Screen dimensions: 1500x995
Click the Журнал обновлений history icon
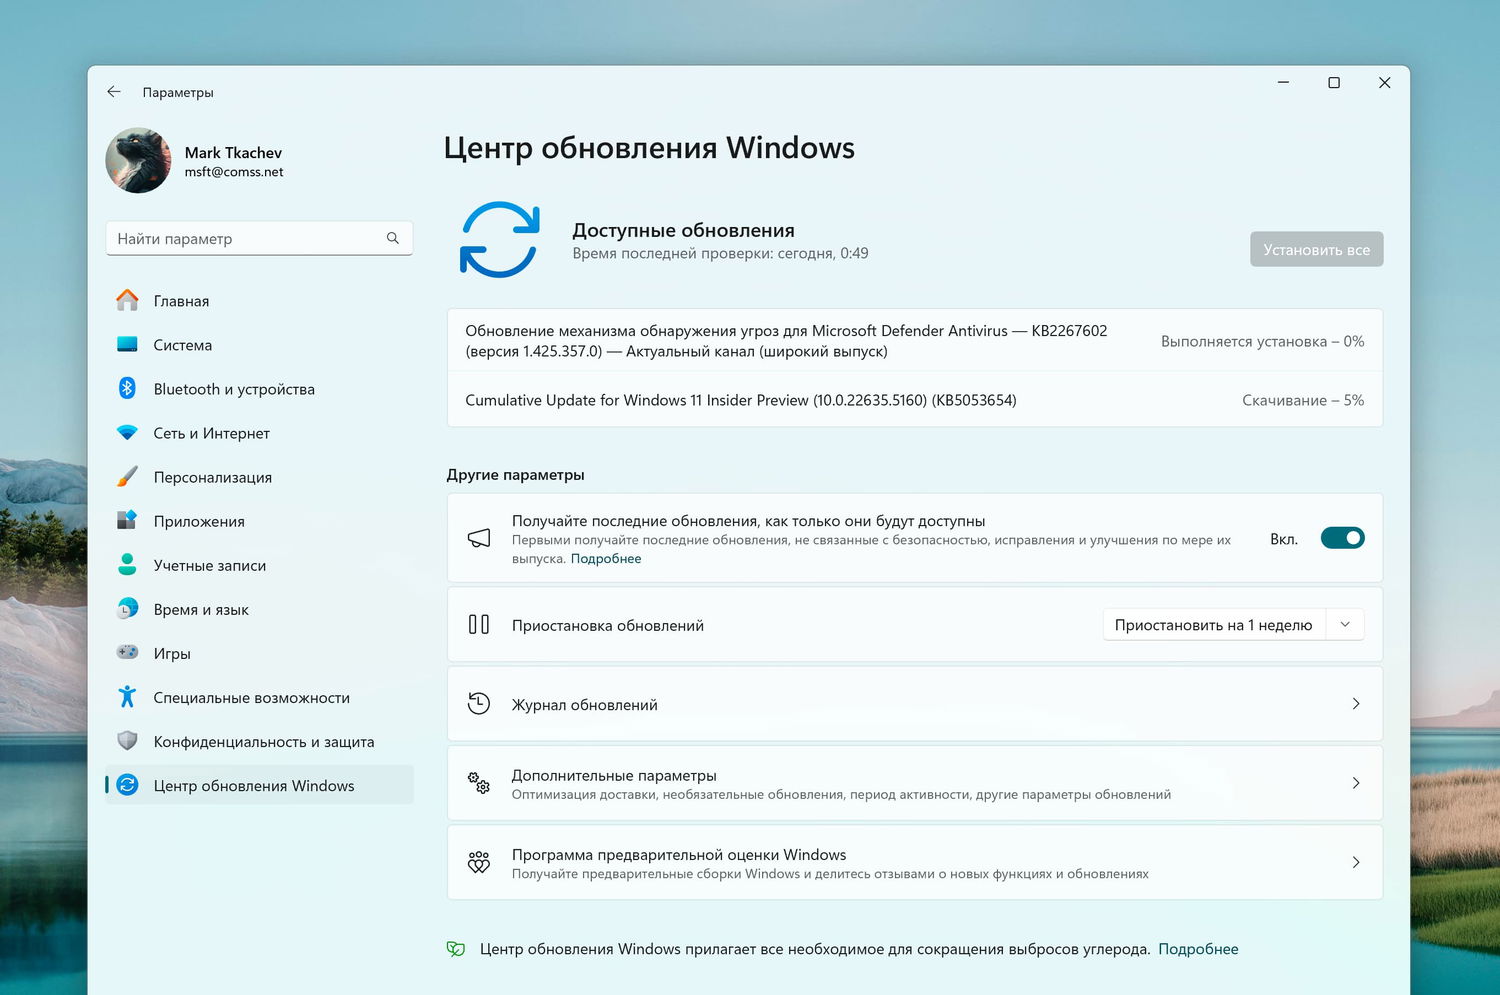coord(479,704)
